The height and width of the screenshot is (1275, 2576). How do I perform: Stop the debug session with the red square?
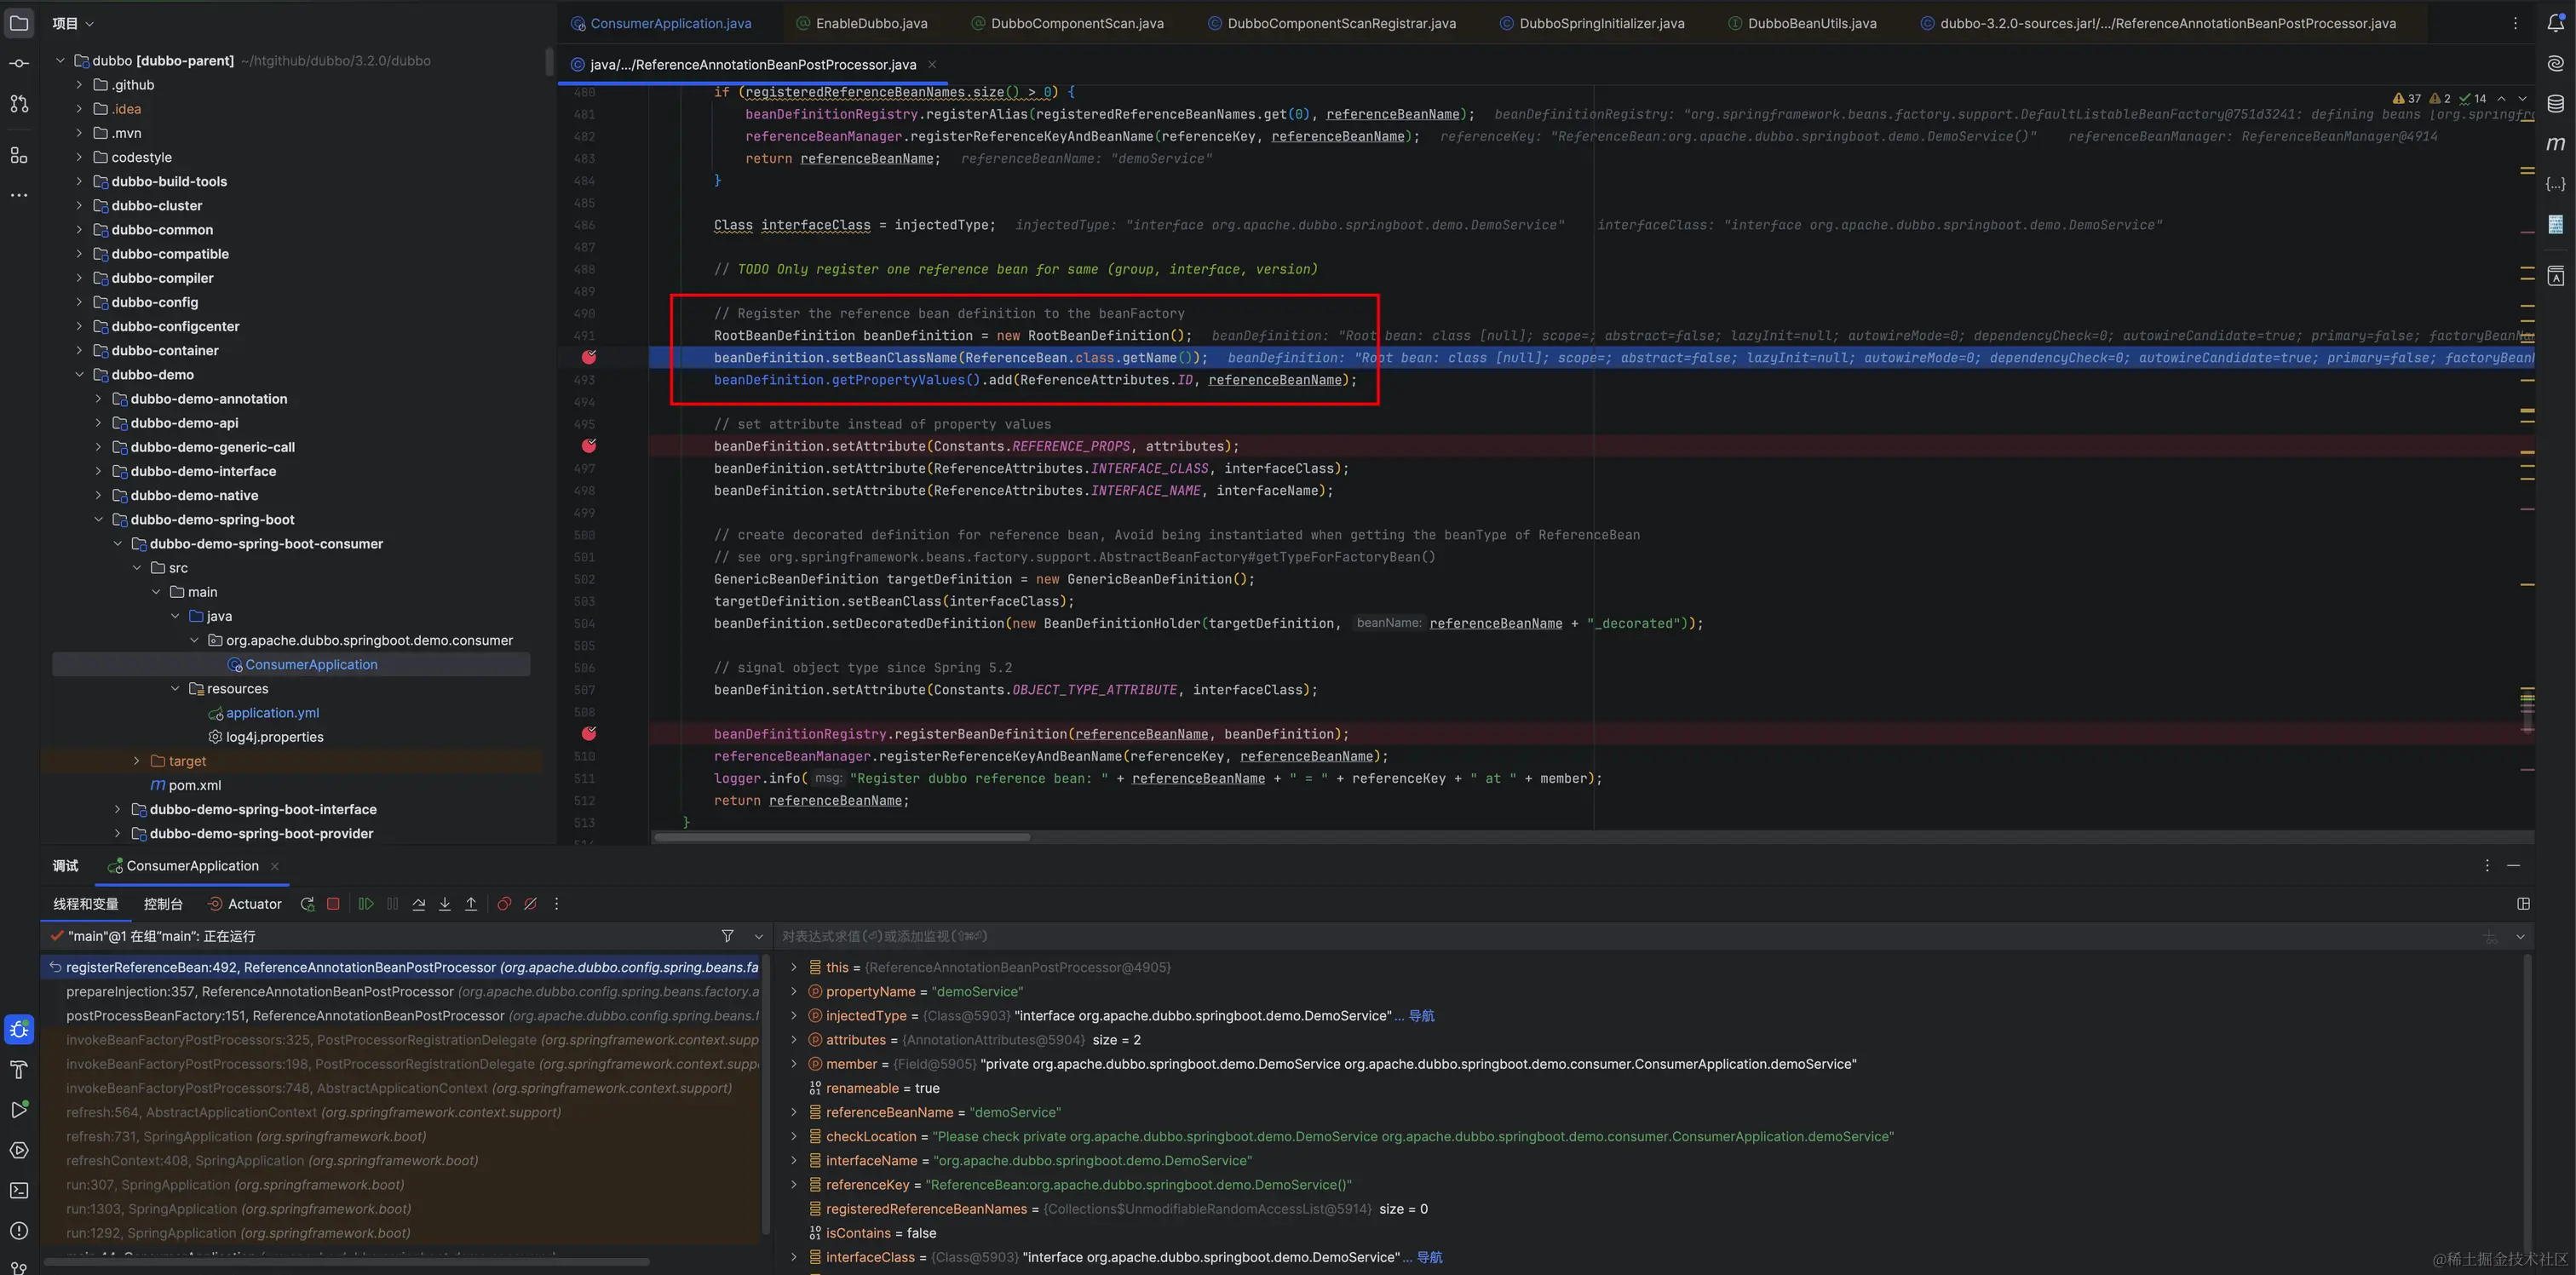[333, 904]
